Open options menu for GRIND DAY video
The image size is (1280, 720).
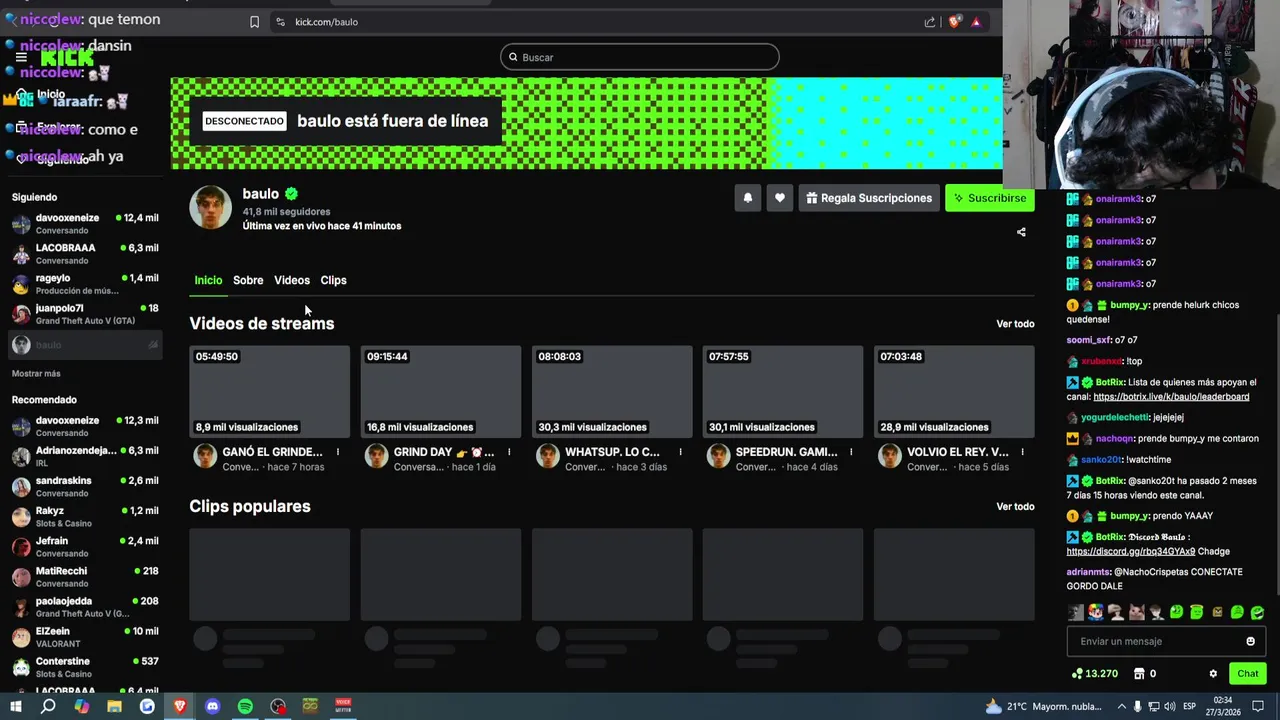coord(509,452)
